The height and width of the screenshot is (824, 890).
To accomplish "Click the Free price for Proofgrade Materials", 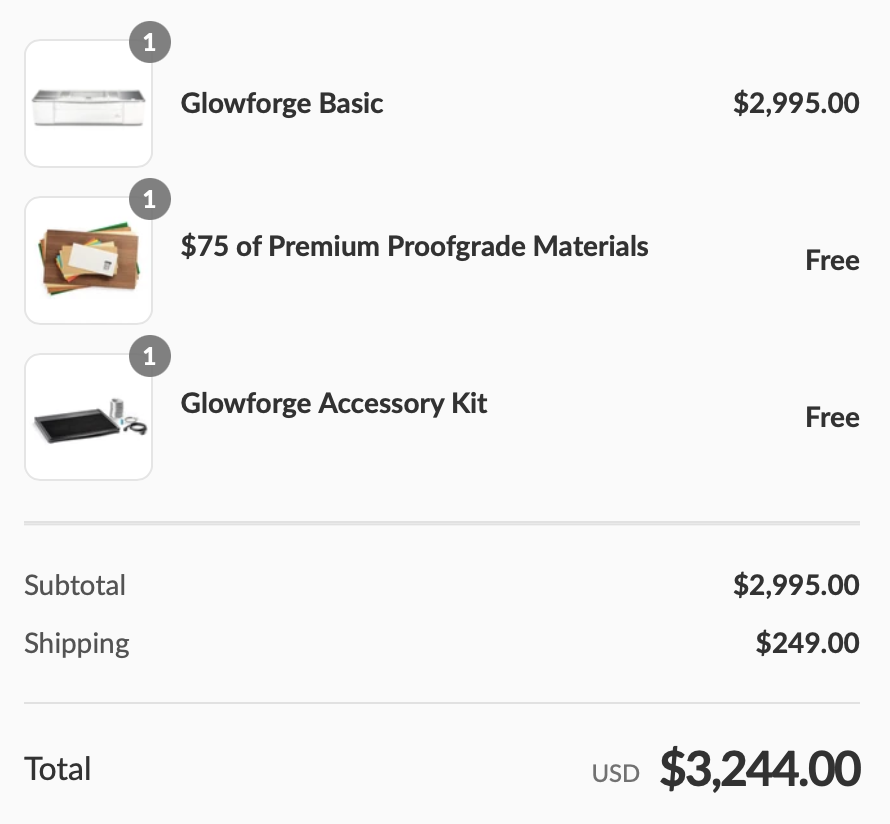I will pos(832,261).
